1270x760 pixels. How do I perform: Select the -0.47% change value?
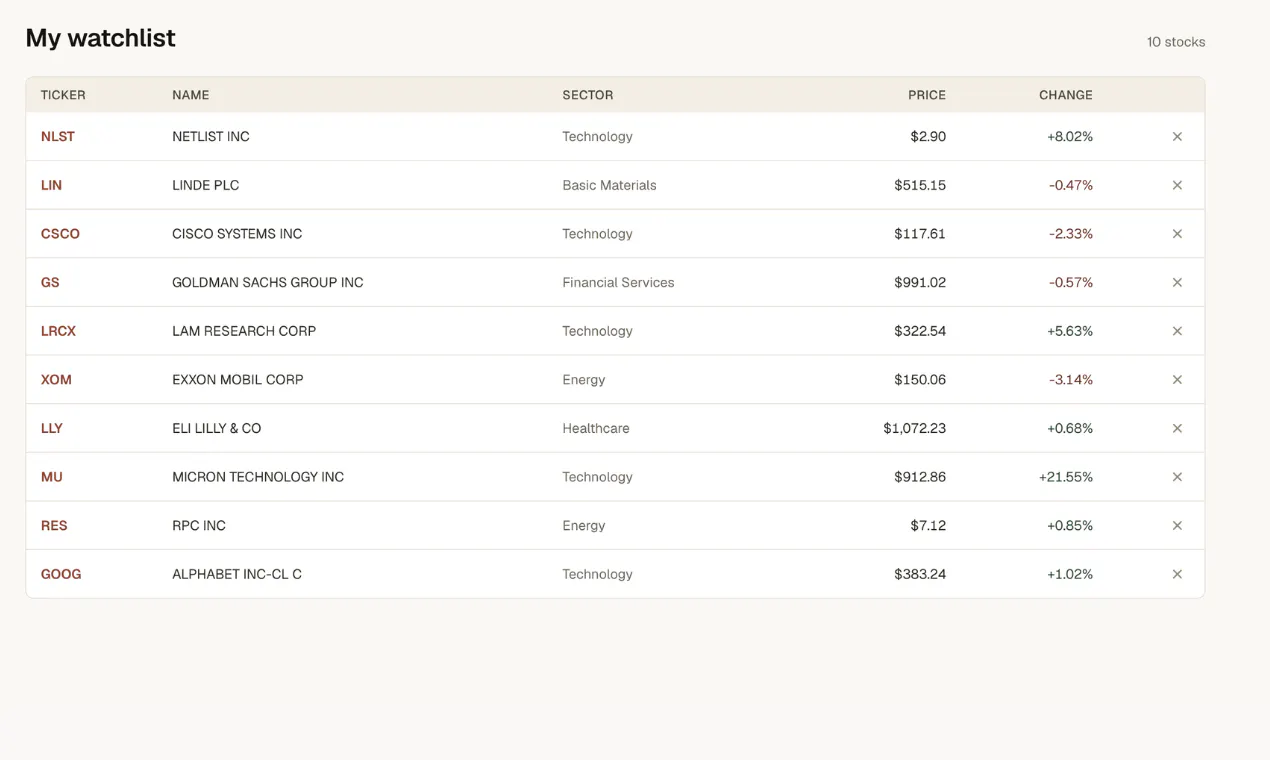(x=1071, y=185)
